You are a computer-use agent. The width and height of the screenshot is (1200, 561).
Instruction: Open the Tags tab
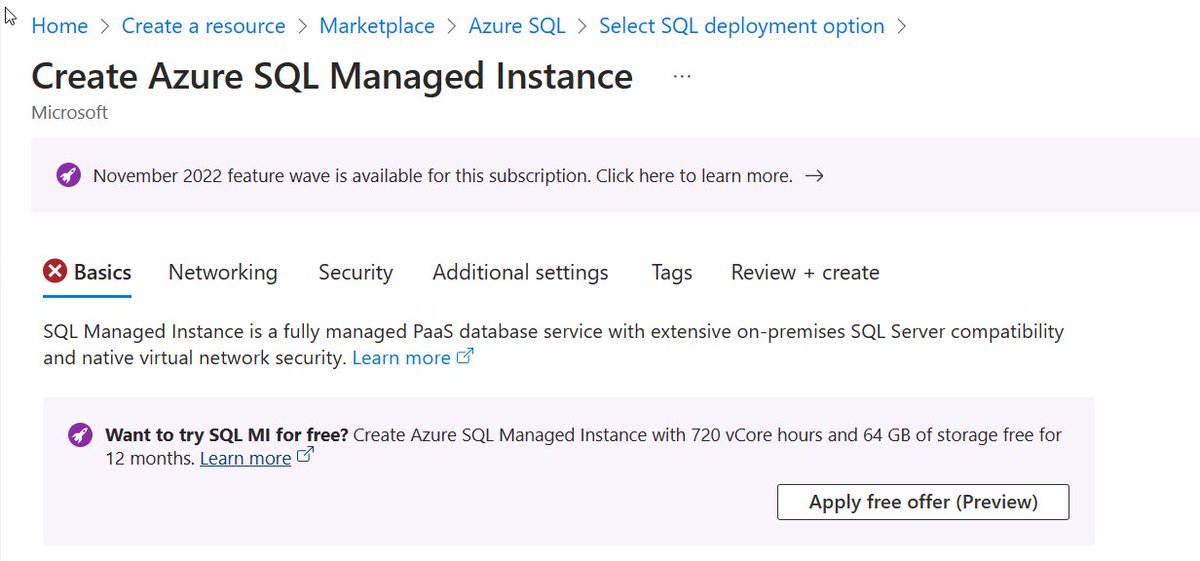click(672, 272)
